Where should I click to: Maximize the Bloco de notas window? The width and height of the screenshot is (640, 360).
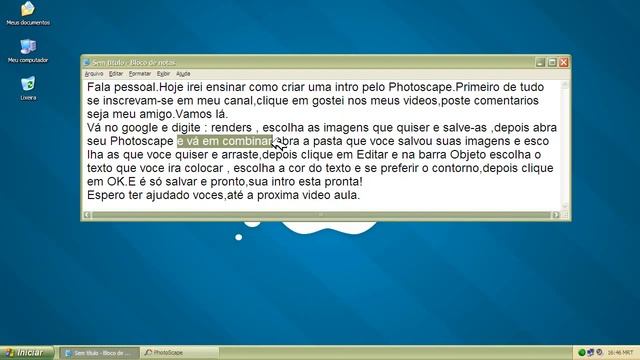(x=552, y=62)
